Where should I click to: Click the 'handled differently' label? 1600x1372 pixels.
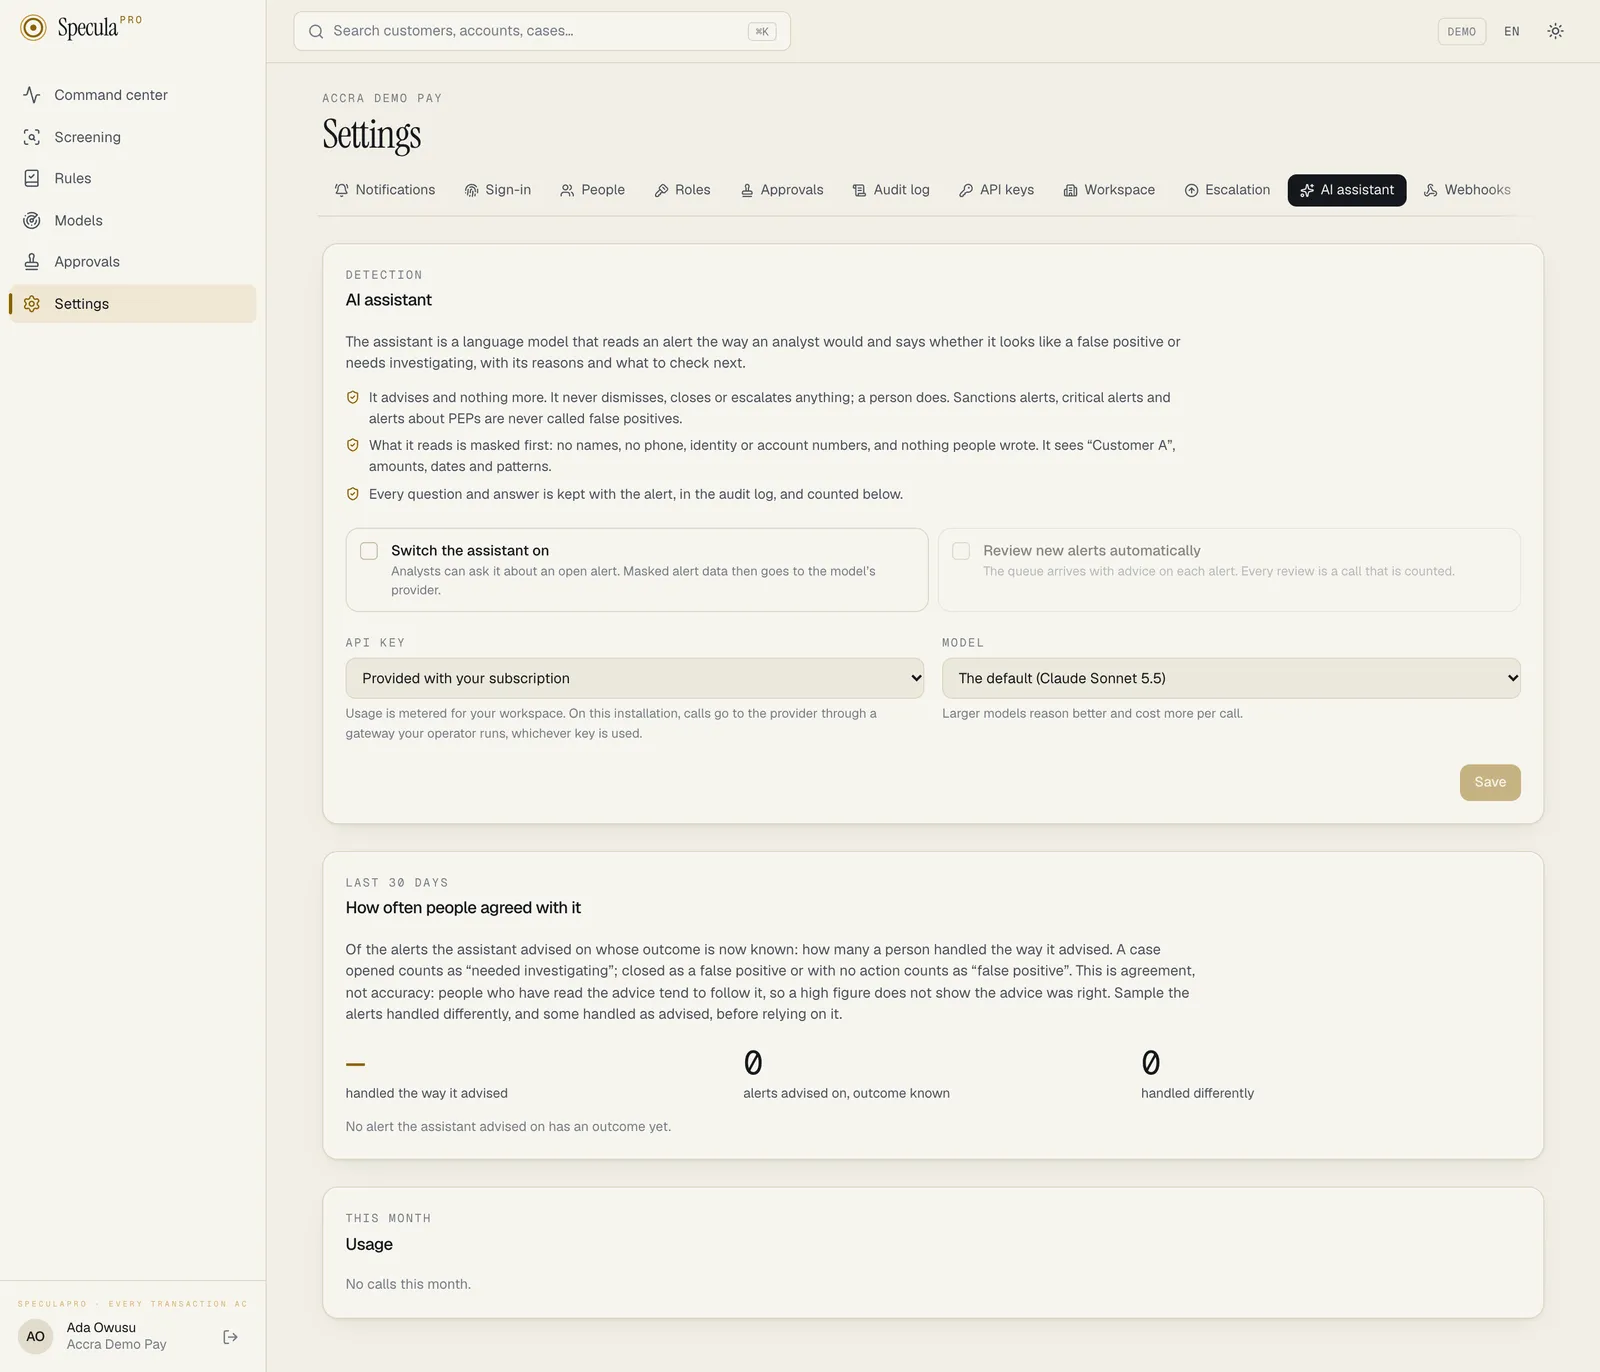(1197, 1093)
